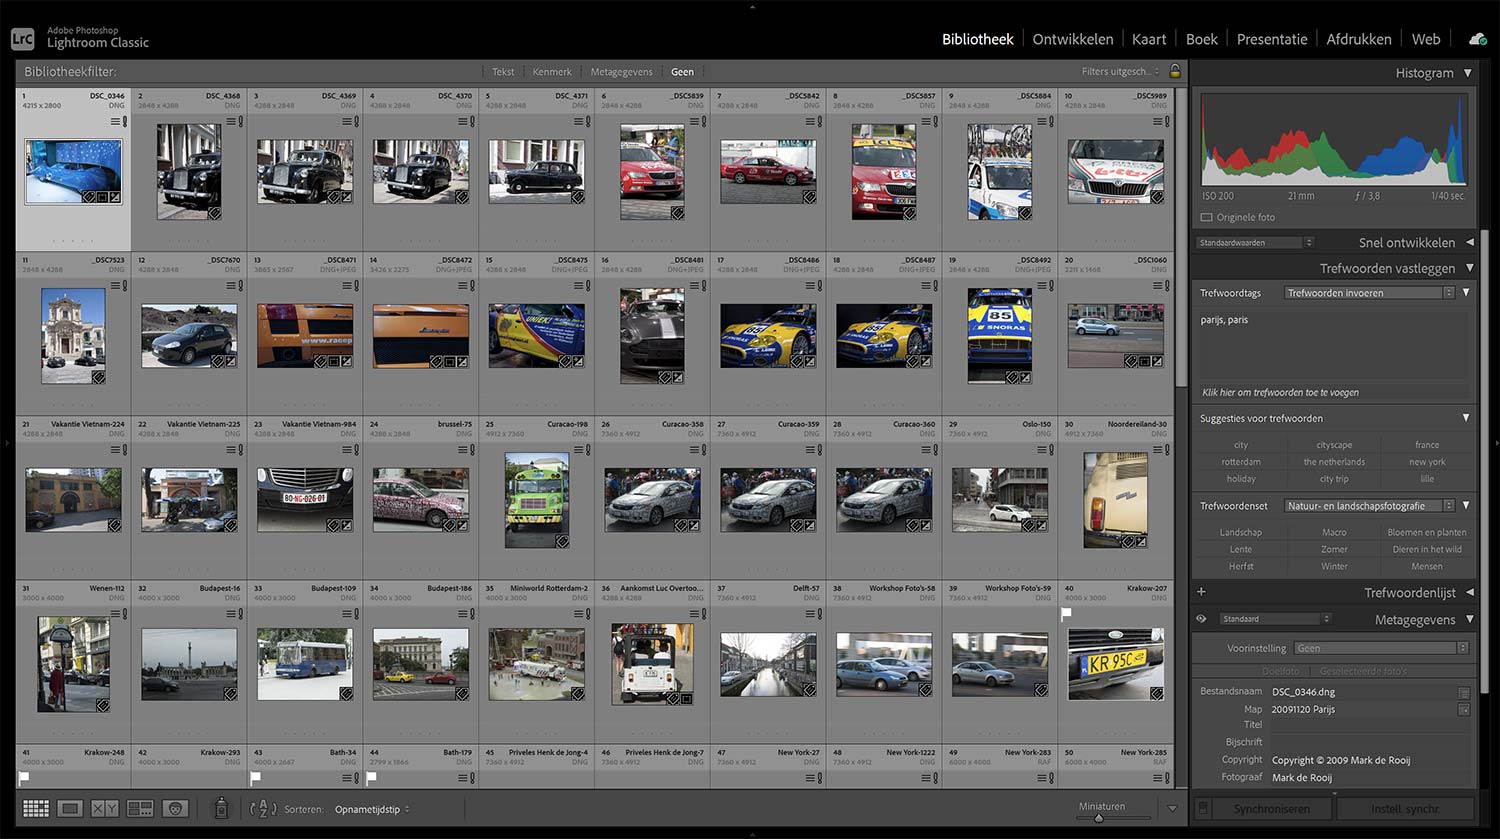Click the badge icon on Curacao-198 thumbnail
Image resolution: width=1500 pixels, height=839 pixels.
(x=562, y=541)
